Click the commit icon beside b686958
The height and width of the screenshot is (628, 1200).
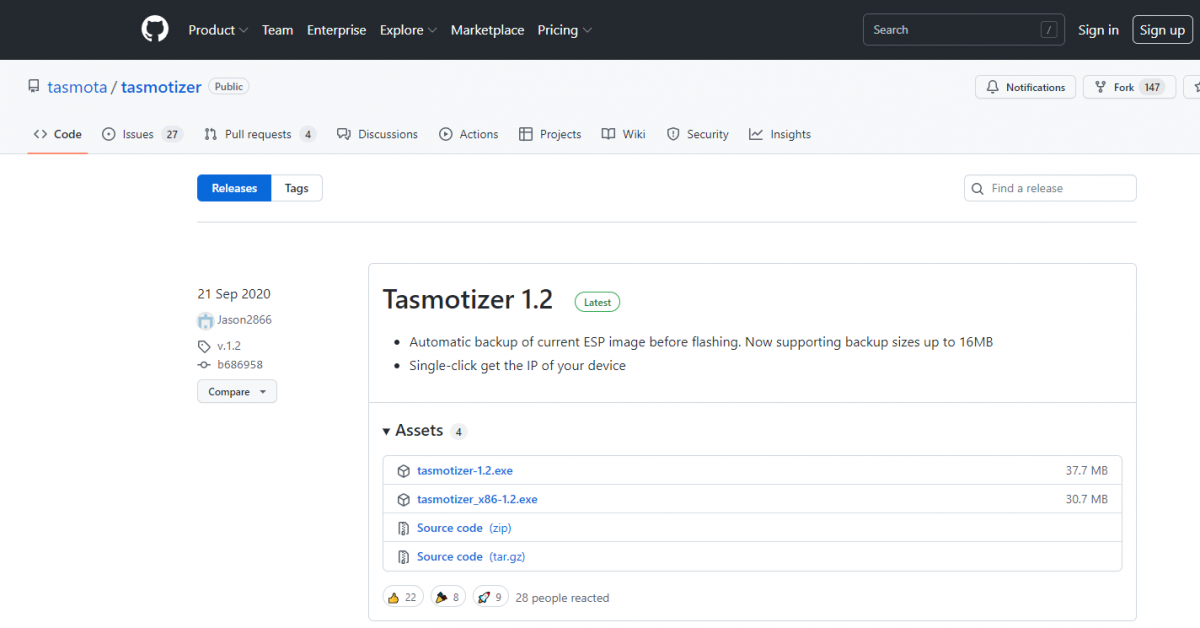click(204, 365)
